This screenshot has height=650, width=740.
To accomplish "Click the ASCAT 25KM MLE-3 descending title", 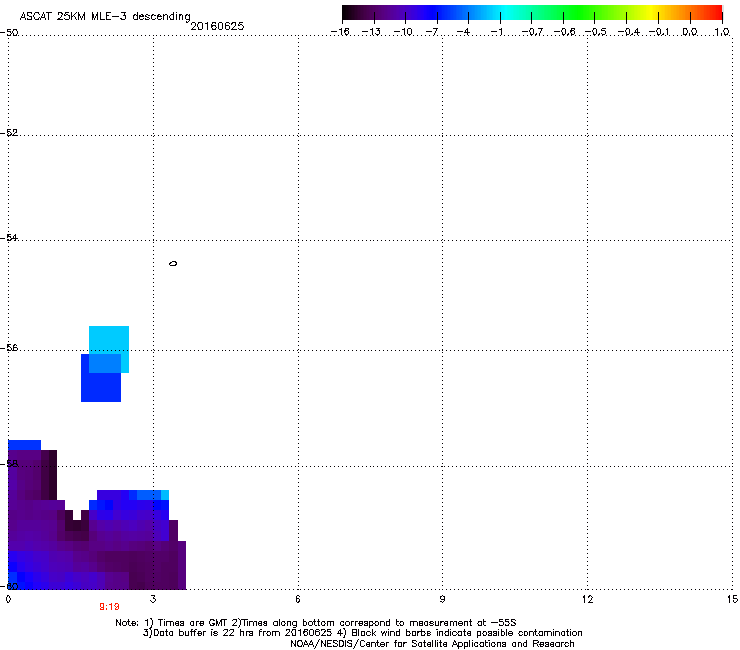I will (x=105, y=16).
